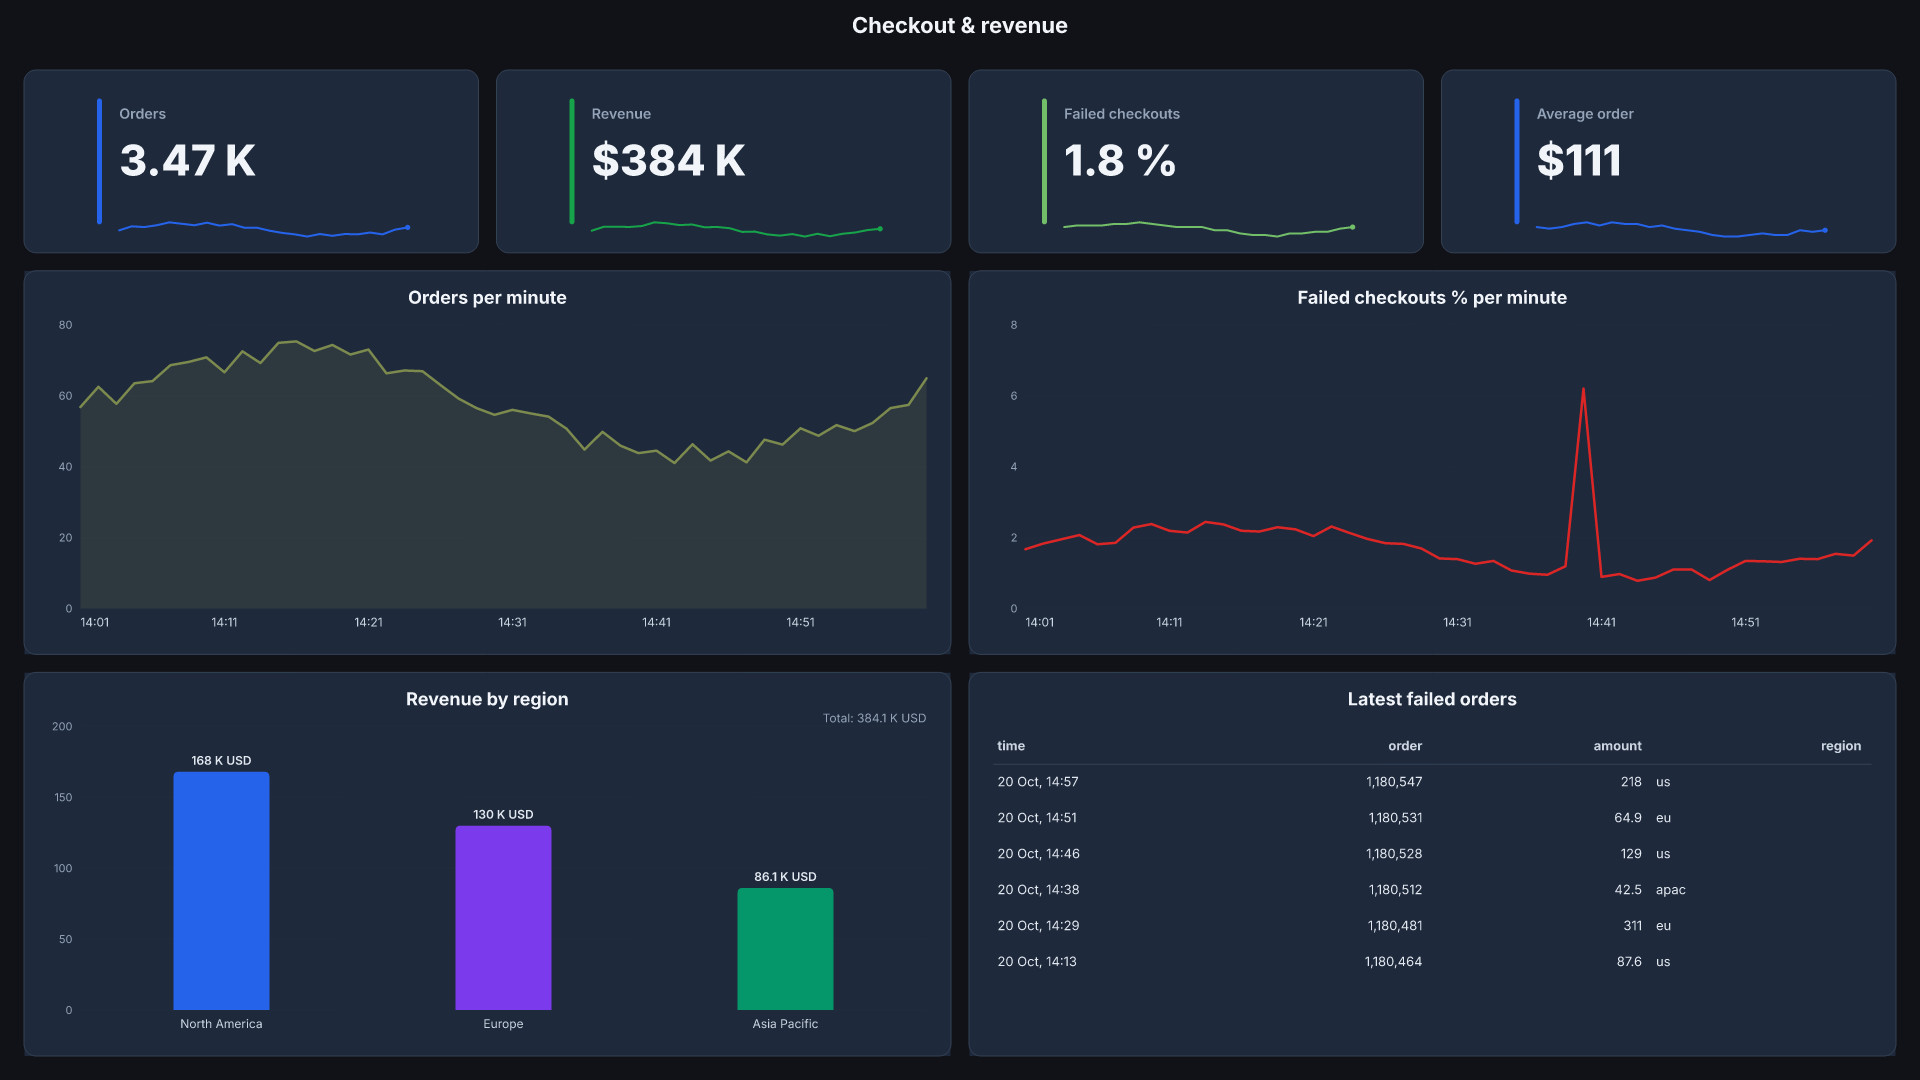Image resolution: width=1920 pixels, height=1080 pixels.
Task: Click the Revenue stat value $384 K
Action: tap(668, 160)
